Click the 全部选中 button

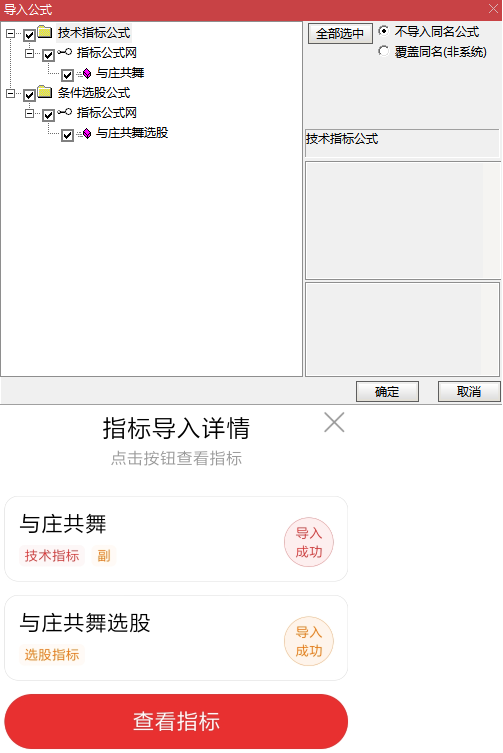(340, 34)
